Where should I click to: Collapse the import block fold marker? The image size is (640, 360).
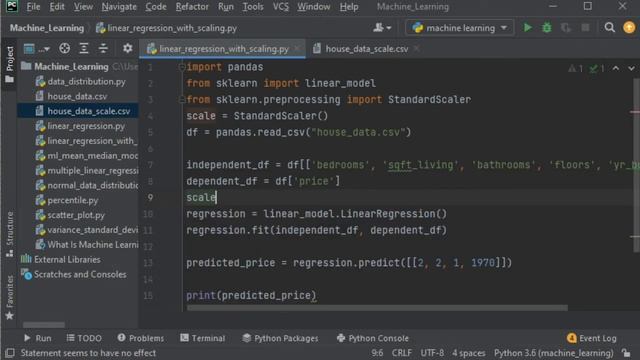(182, 67)
